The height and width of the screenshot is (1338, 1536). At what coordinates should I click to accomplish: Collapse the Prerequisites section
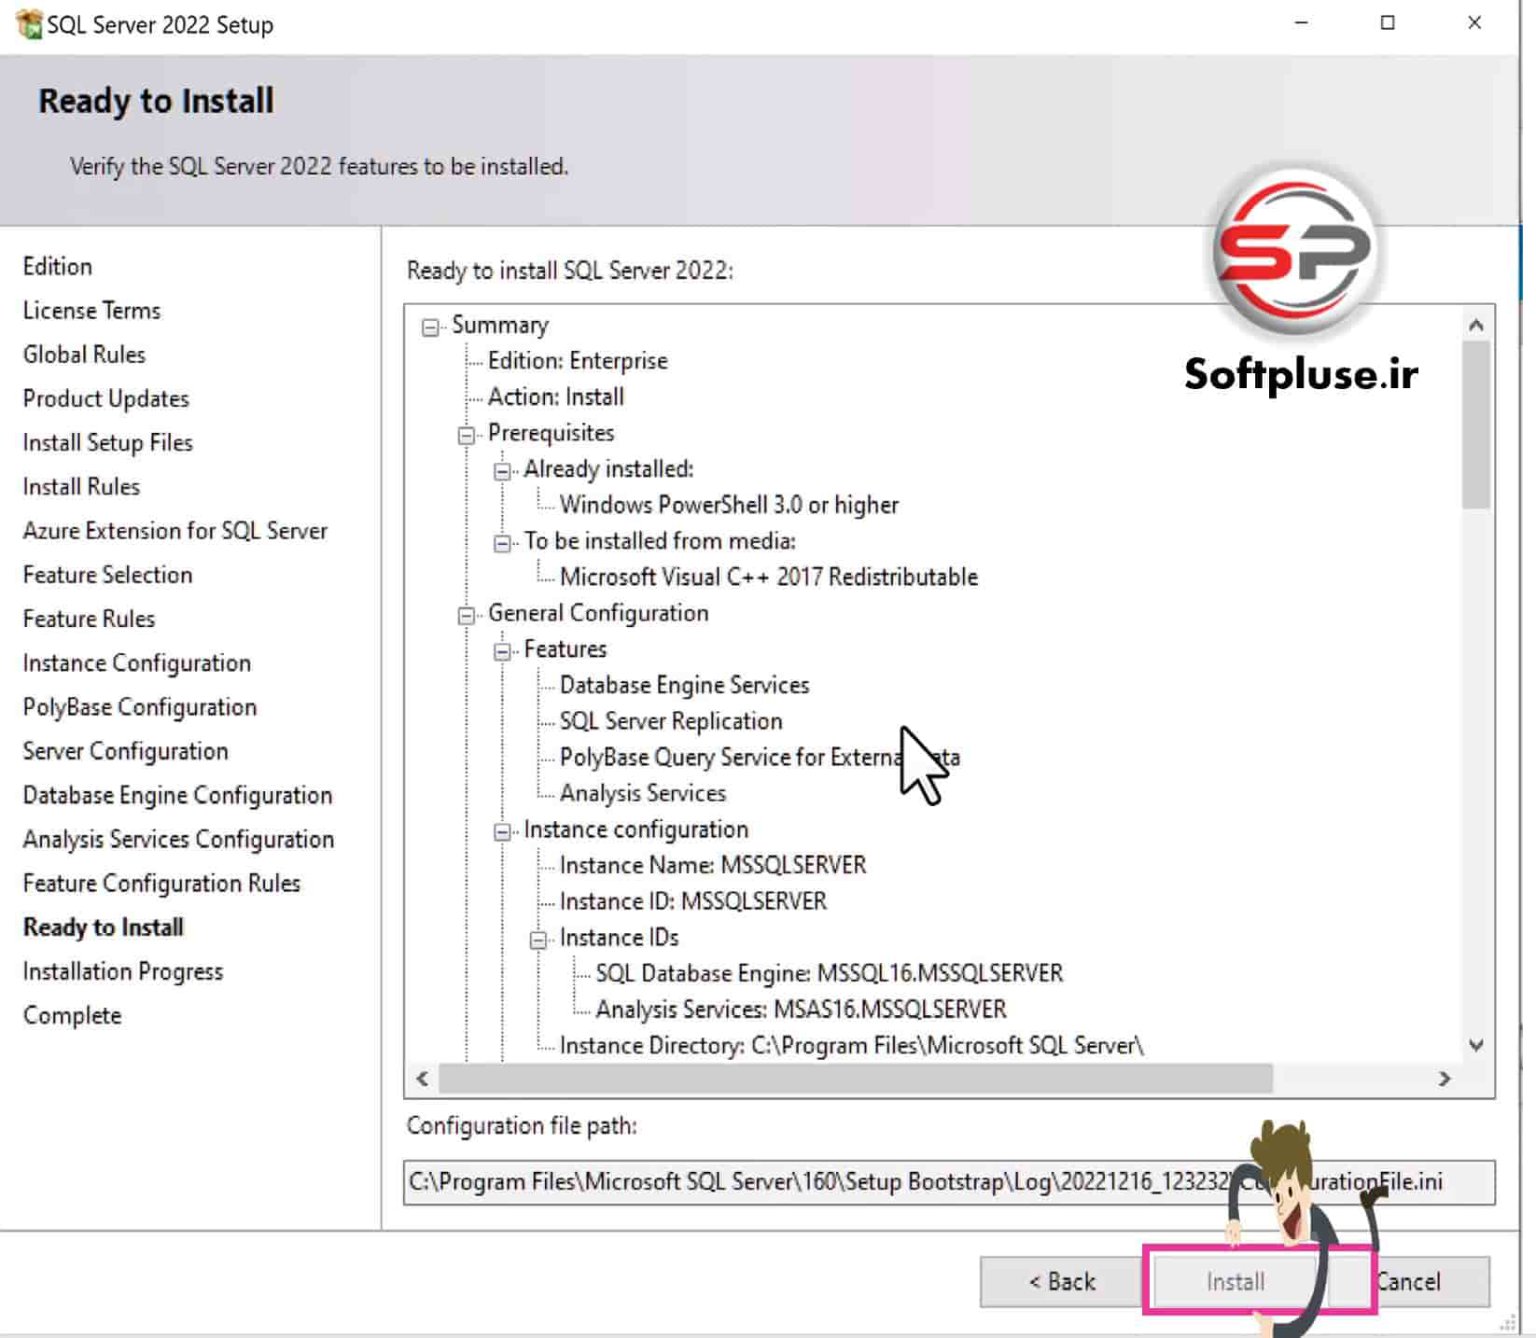click(x=466, y=433)
